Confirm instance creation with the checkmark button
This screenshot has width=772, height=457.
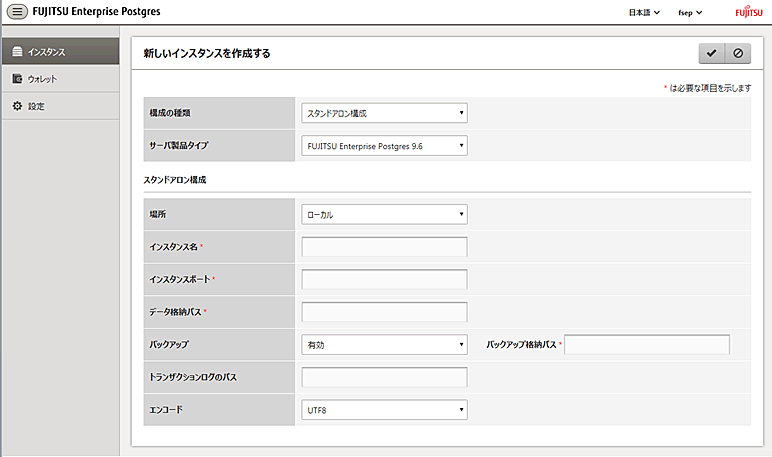(x=711, y=53)
